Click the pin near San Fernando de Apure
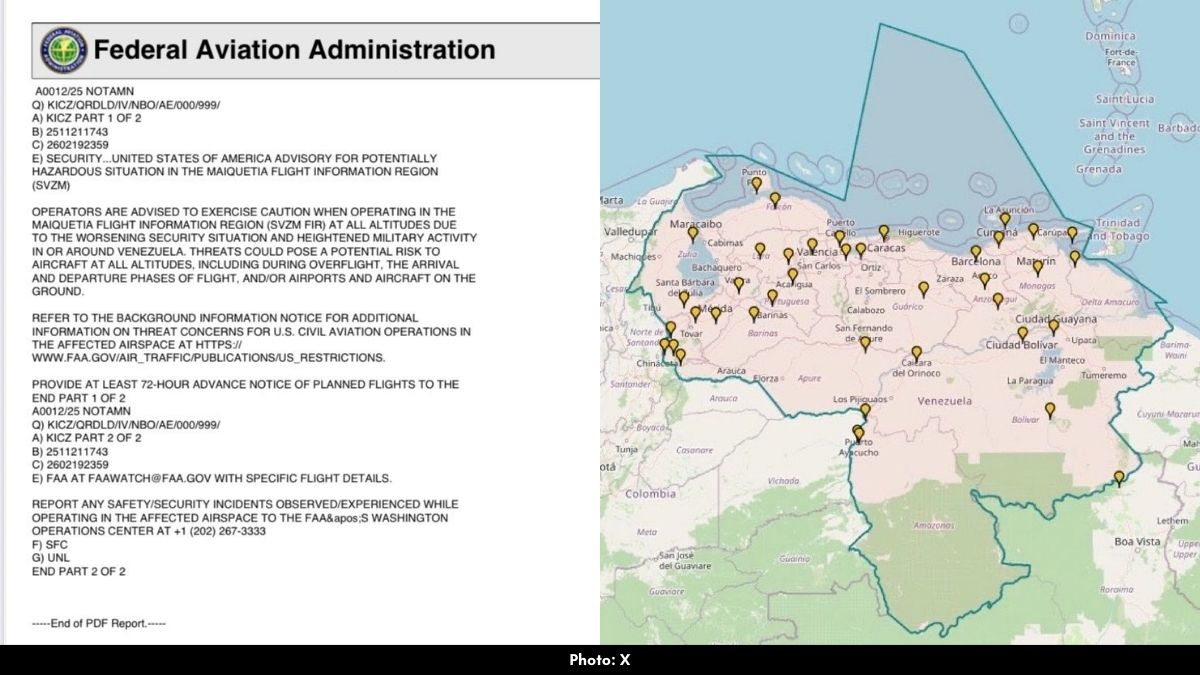 (864, 345)
